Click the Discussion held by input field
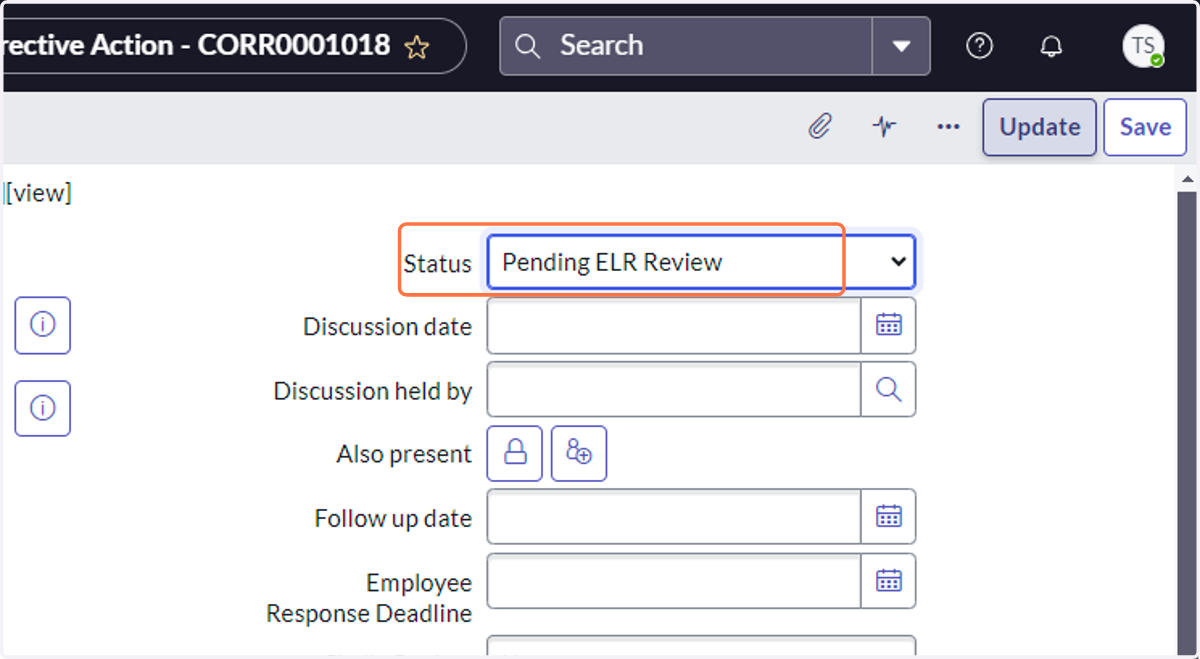The image size is (1200, 659). pyautogui.click(x=674, y=390)
